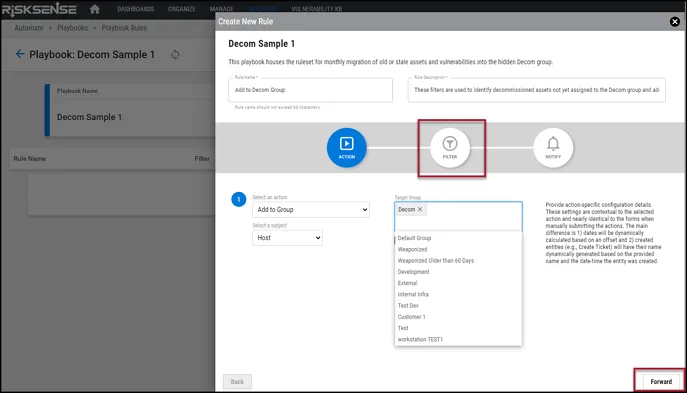Select the Action step circle icon

(347, 148)
